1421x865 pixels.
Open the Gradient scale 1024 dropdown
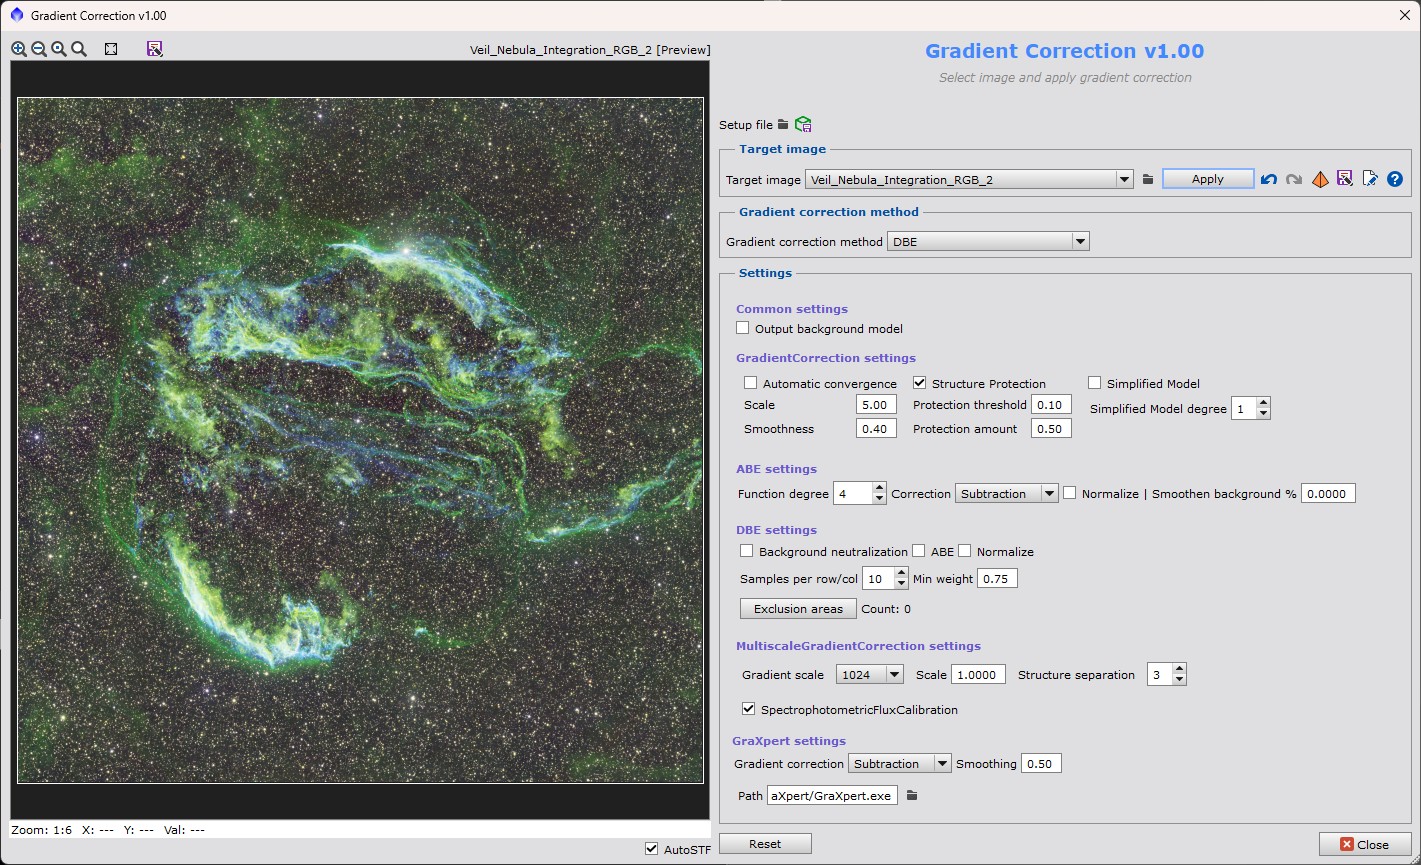pos(869,675)
